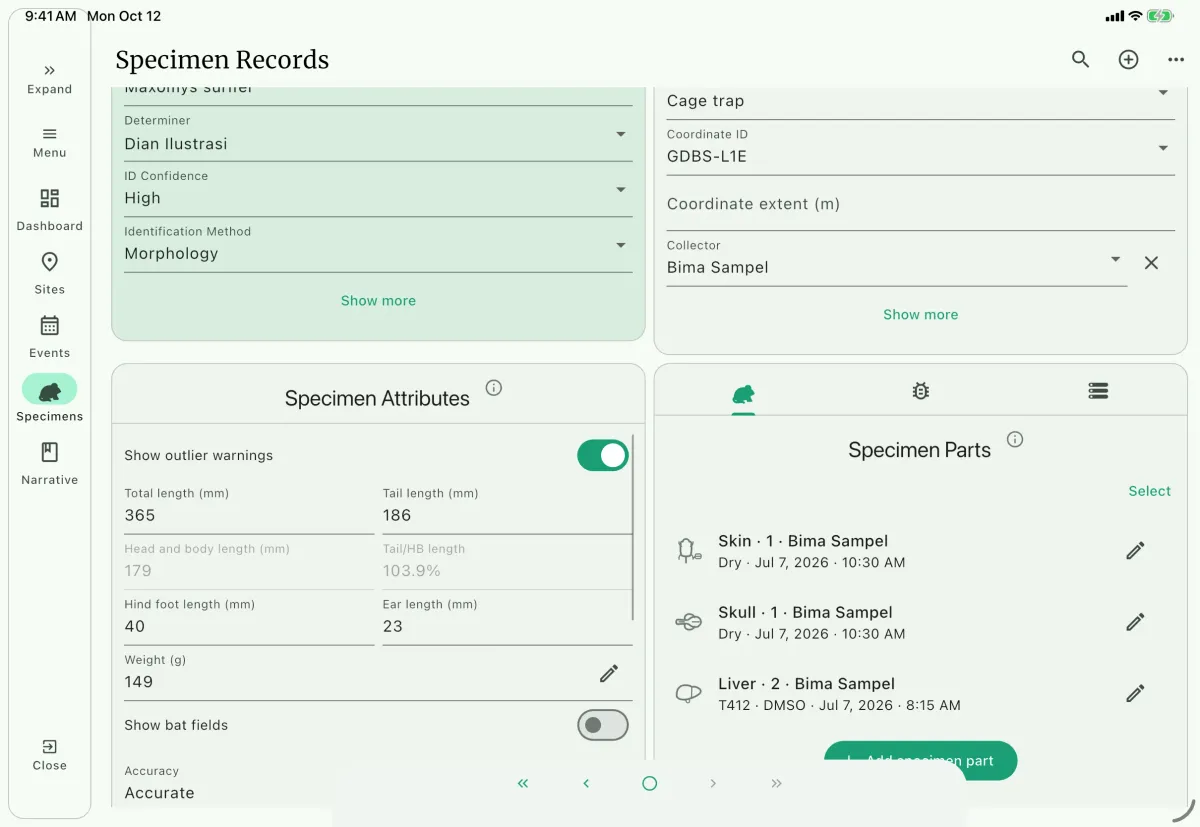This screenshot has height=827, width=1200.
Task: Open Coordinate ID dropdown GDBS-L1E
Action: pyautogui.click(x=920, y=148)
